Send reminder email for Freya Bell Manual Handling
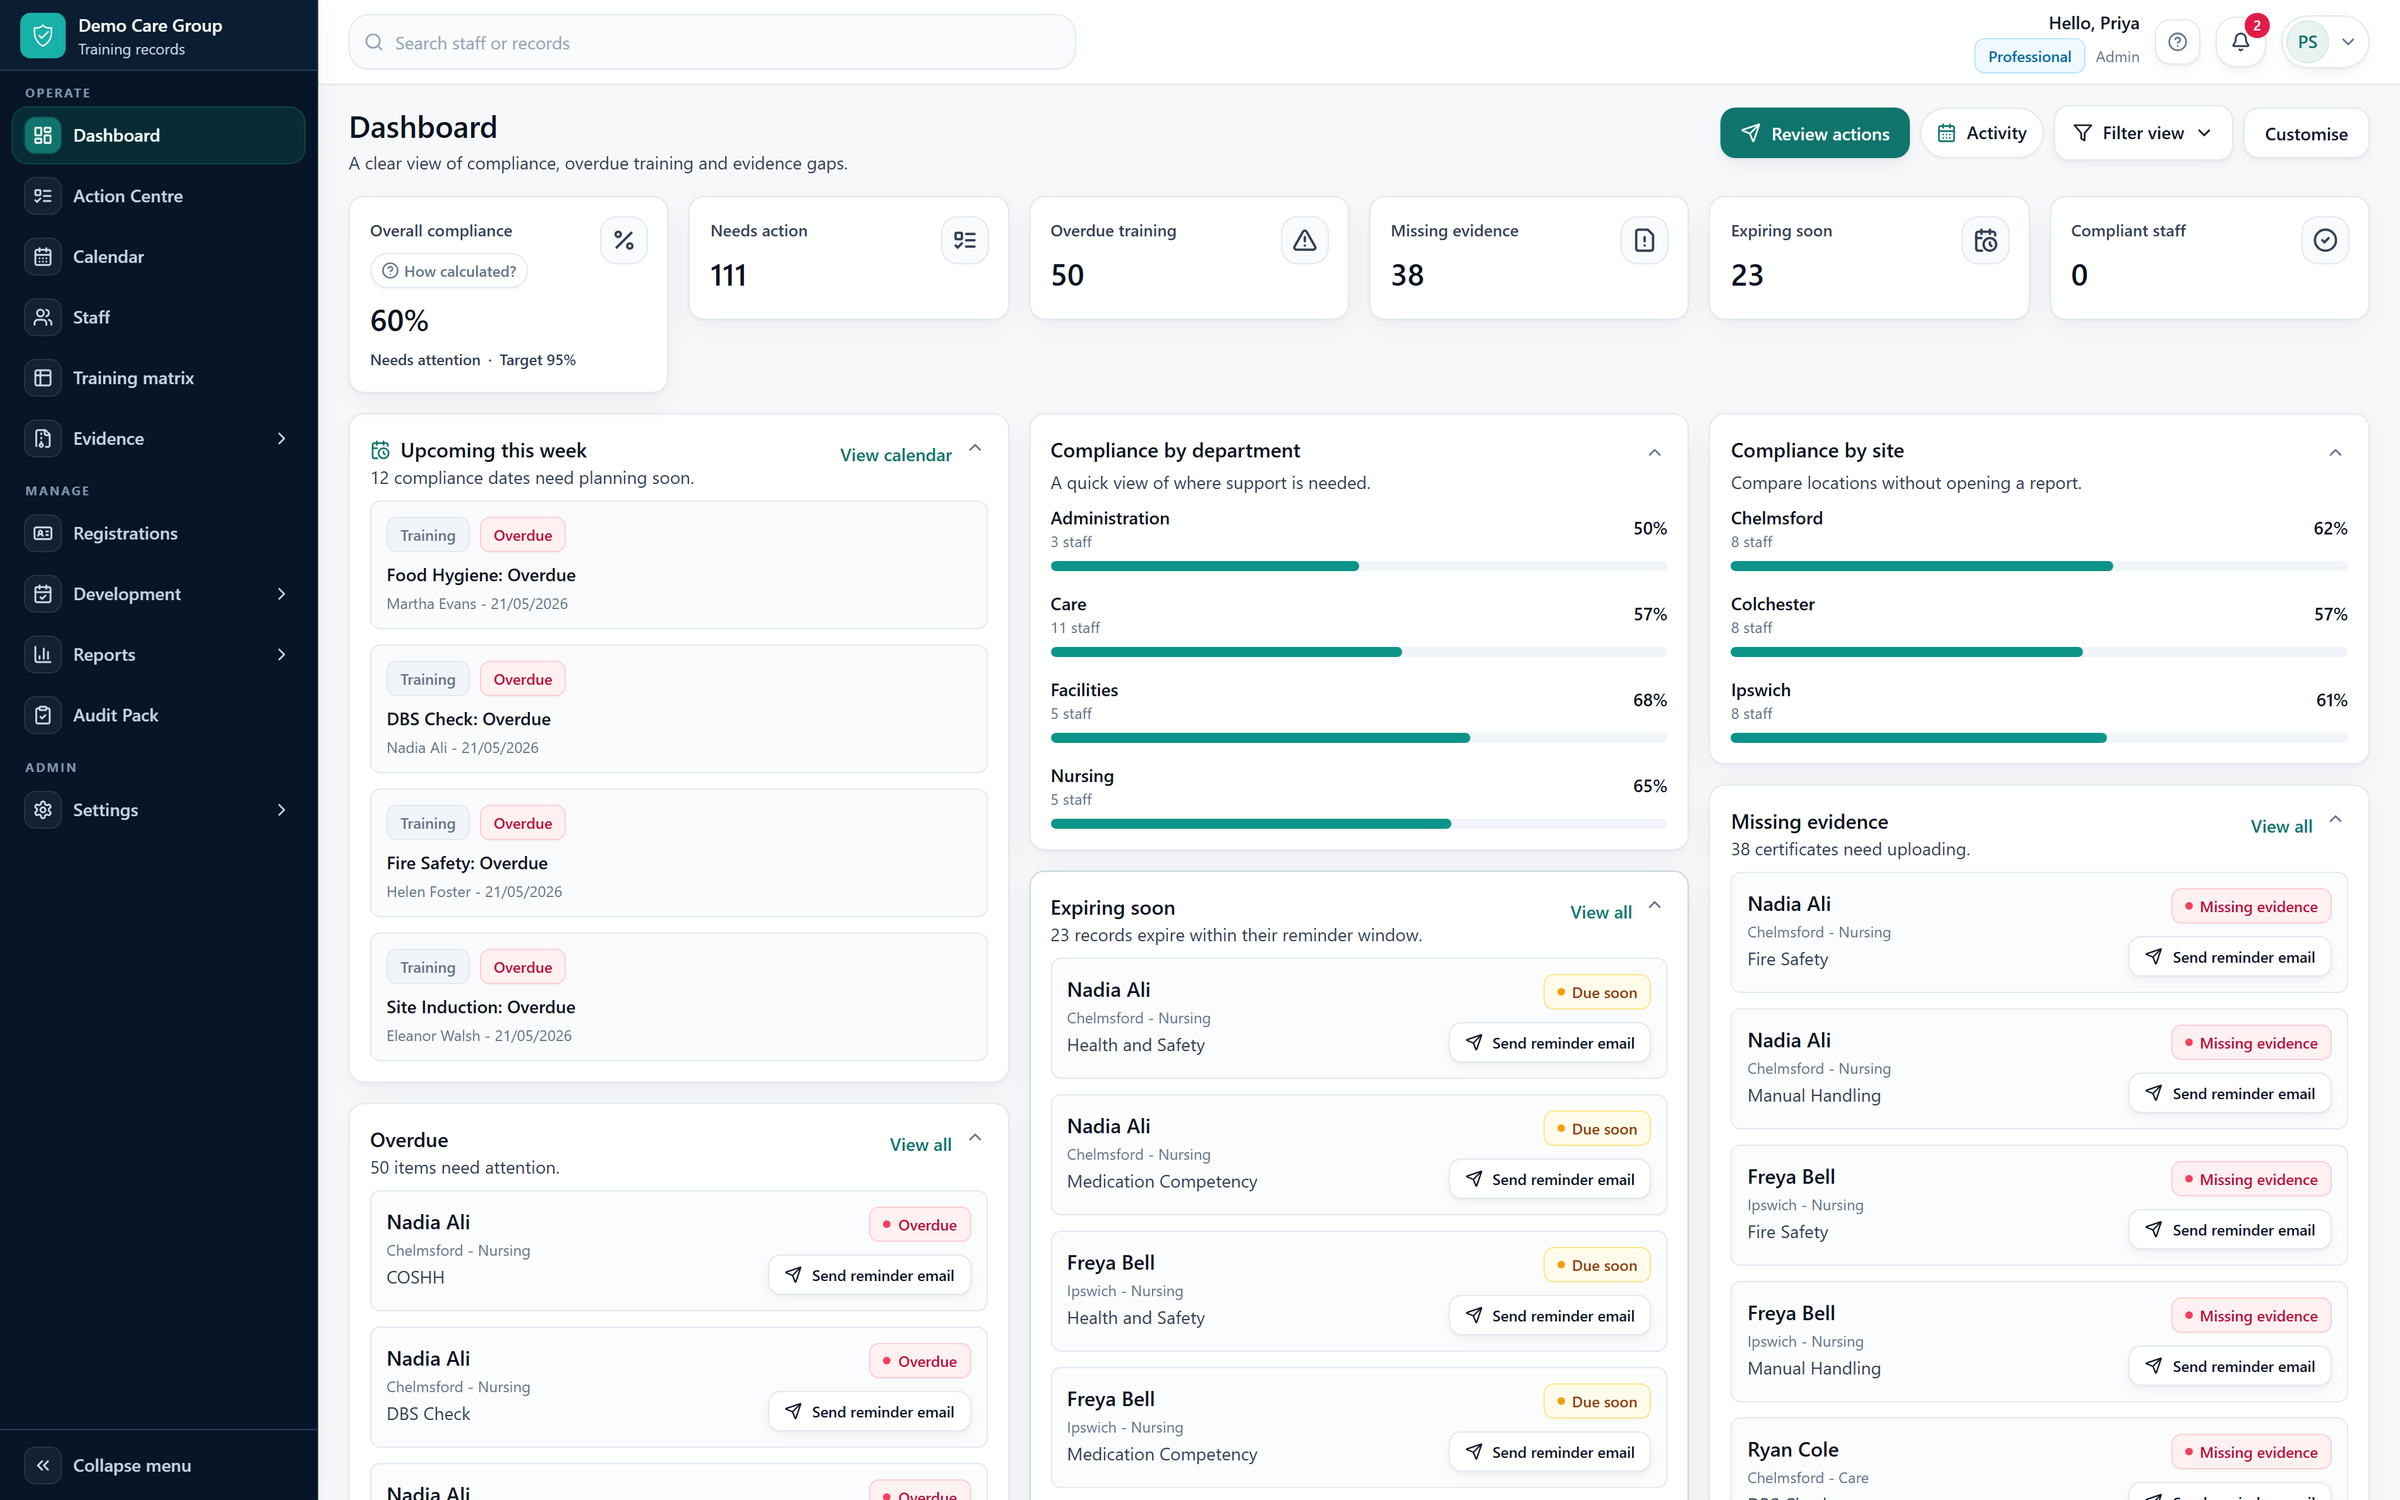 click(x=2229, y=1366)
